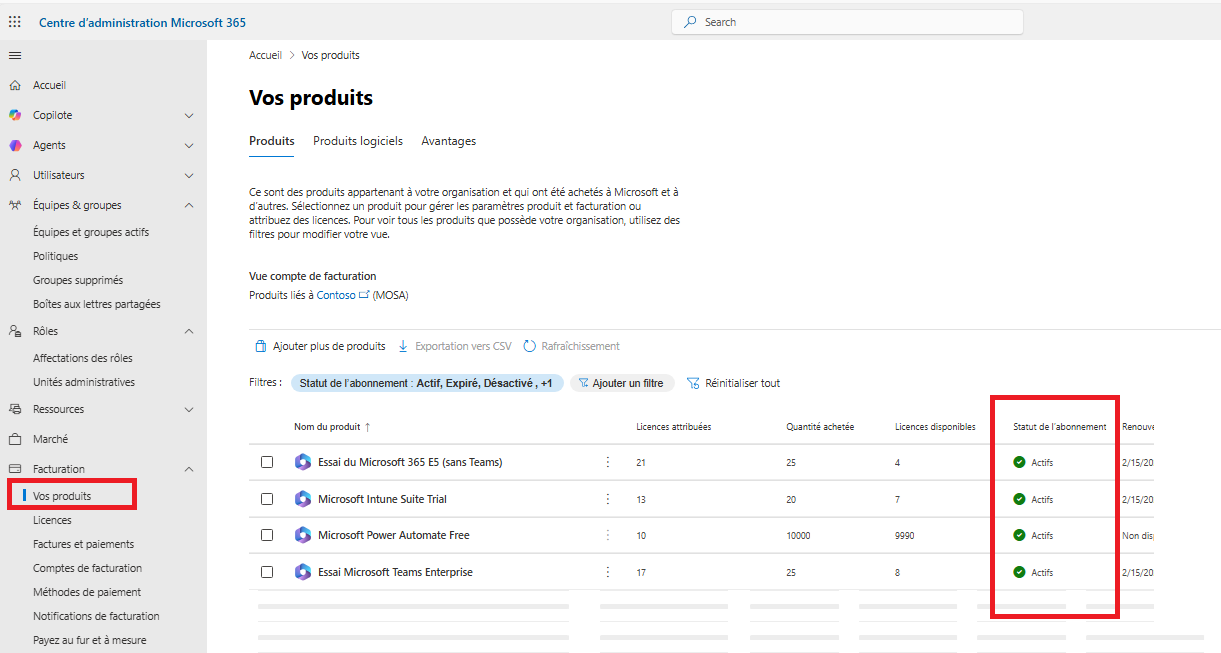Click the Accueil home icon in sidebar

click(15, 86)
